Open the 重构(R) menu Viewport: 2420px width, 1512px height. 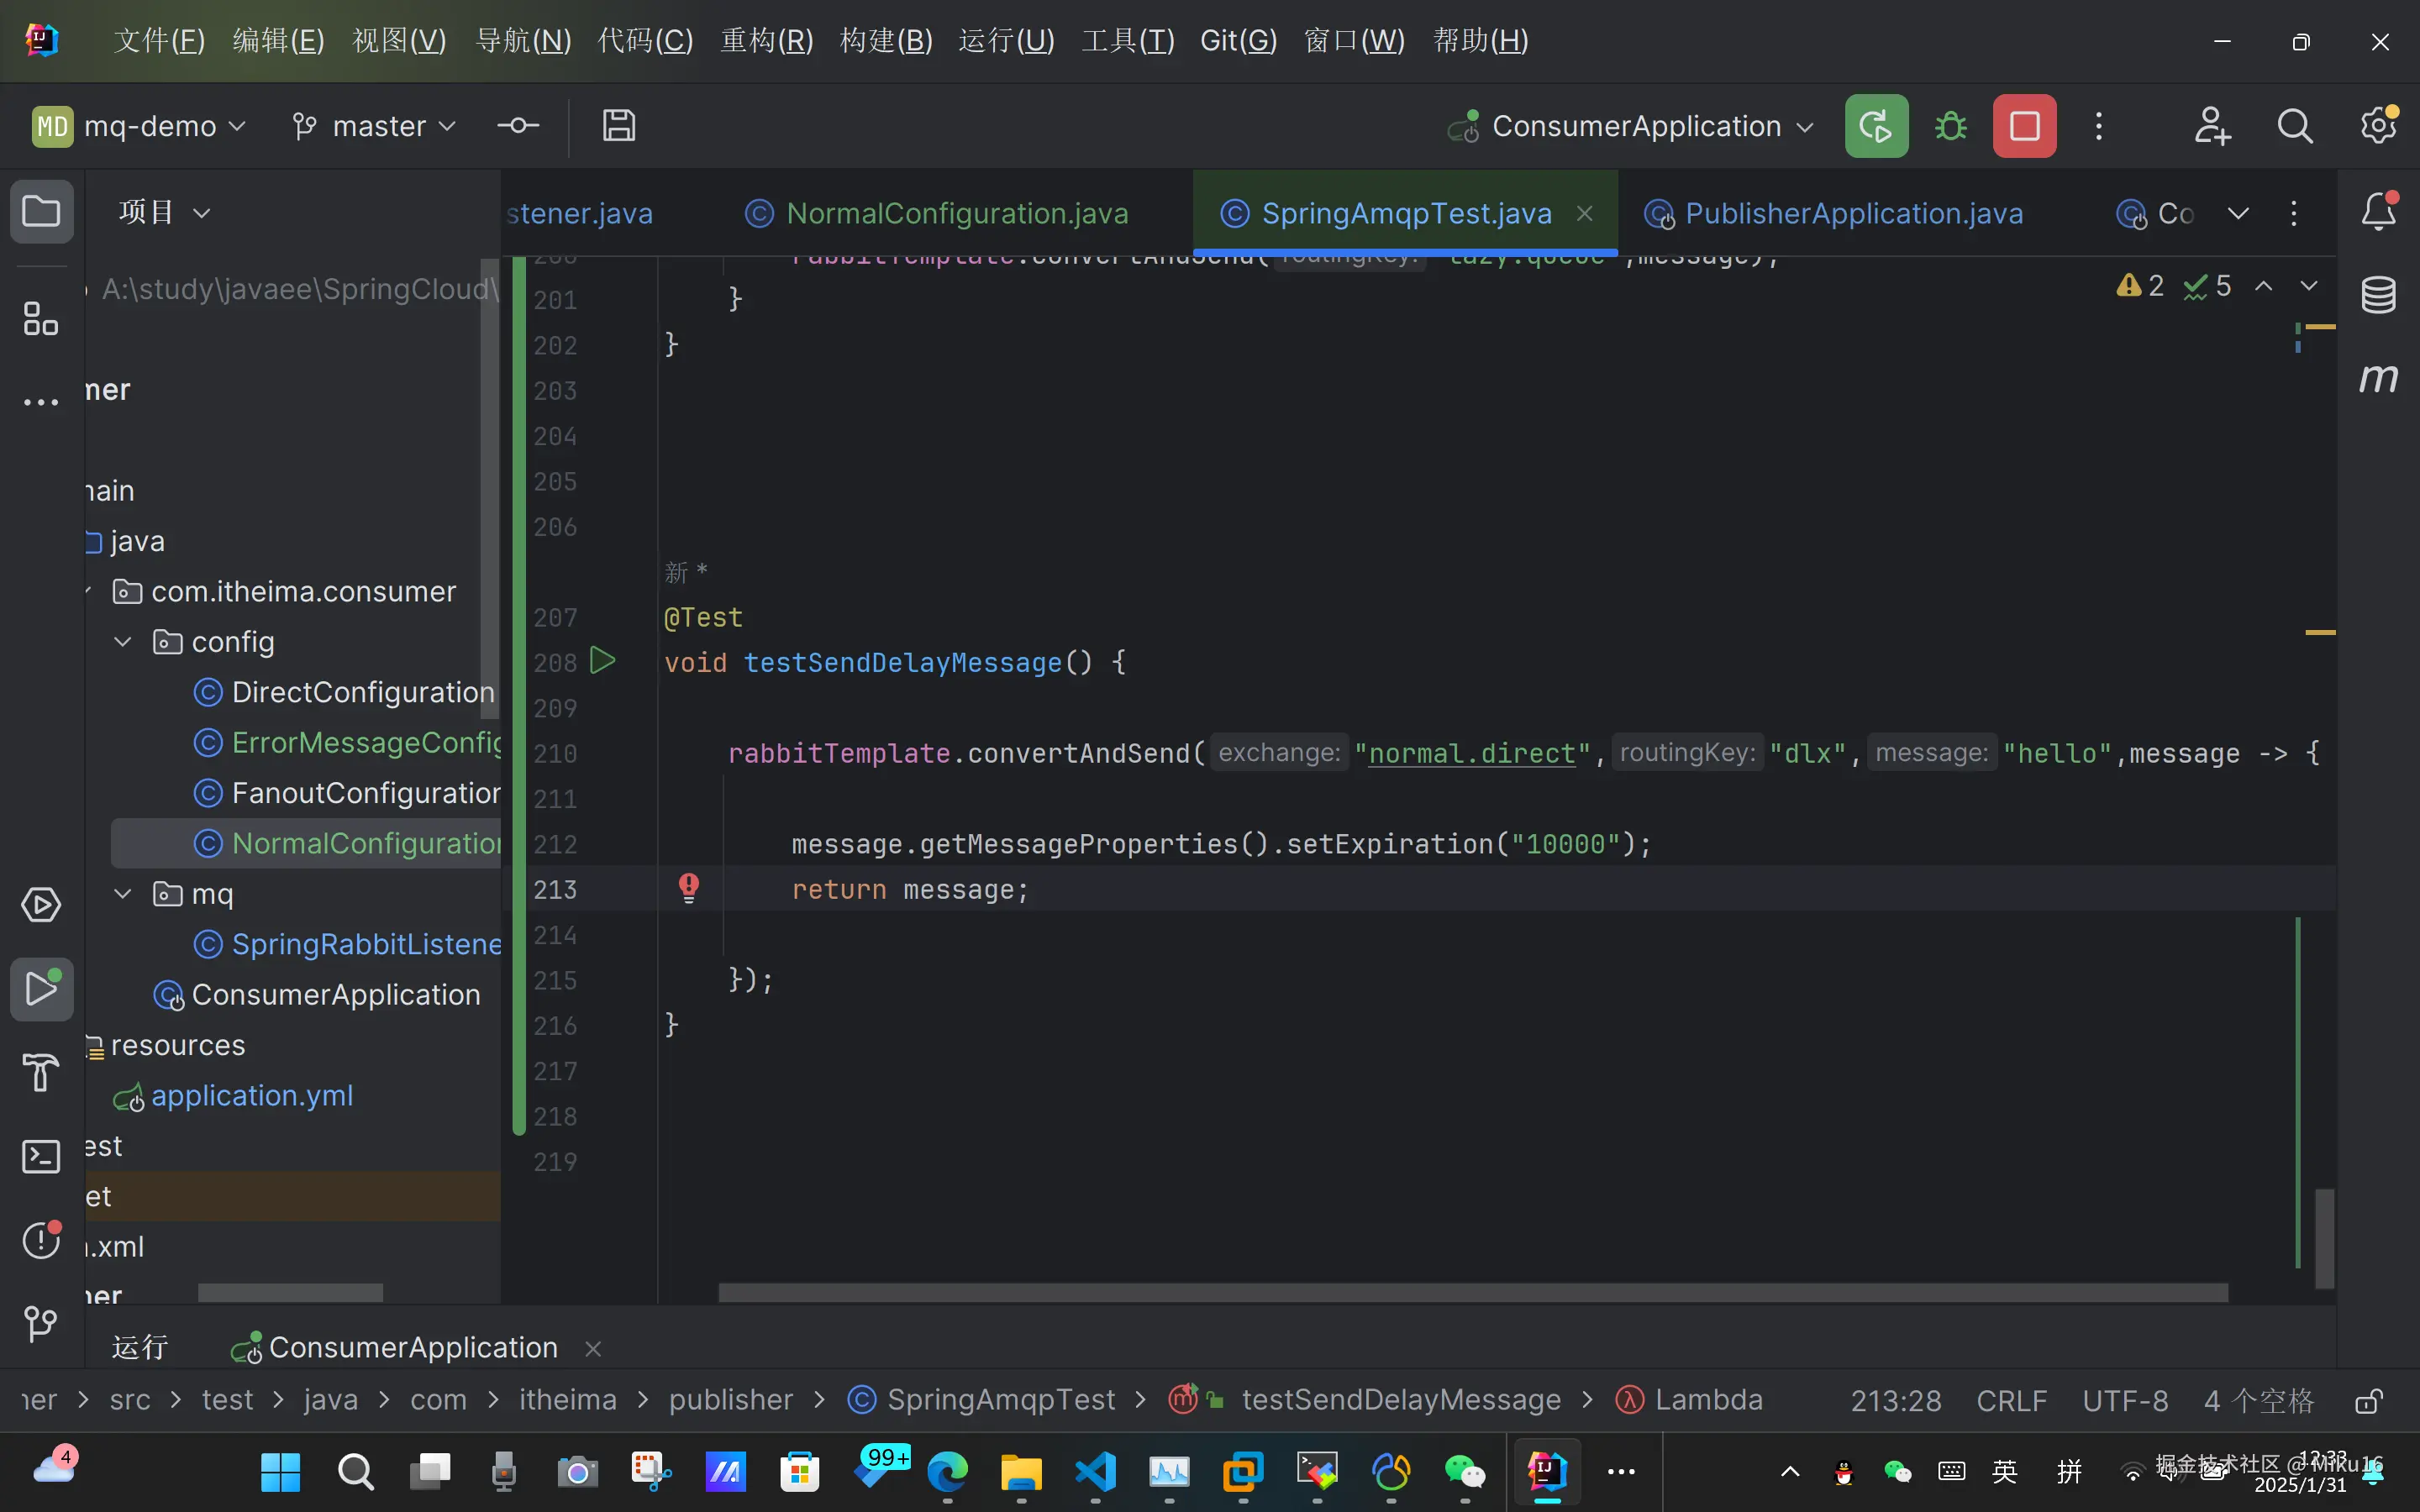[766, 41]
